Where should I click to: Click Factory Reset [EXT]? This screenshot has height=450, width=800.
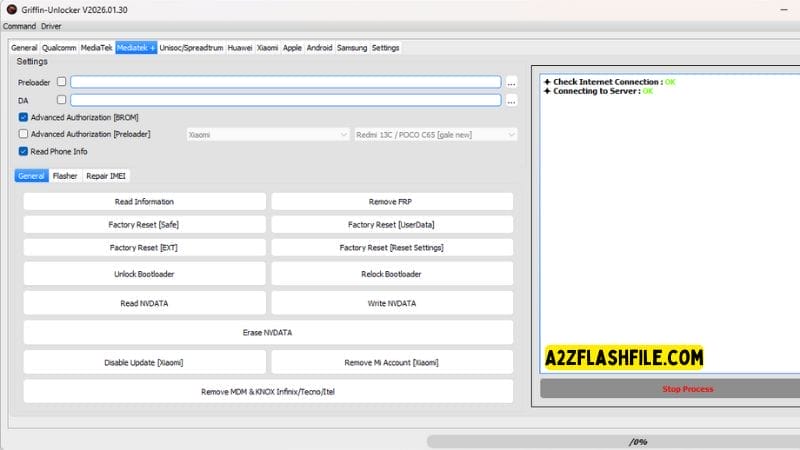coord(144,247)
